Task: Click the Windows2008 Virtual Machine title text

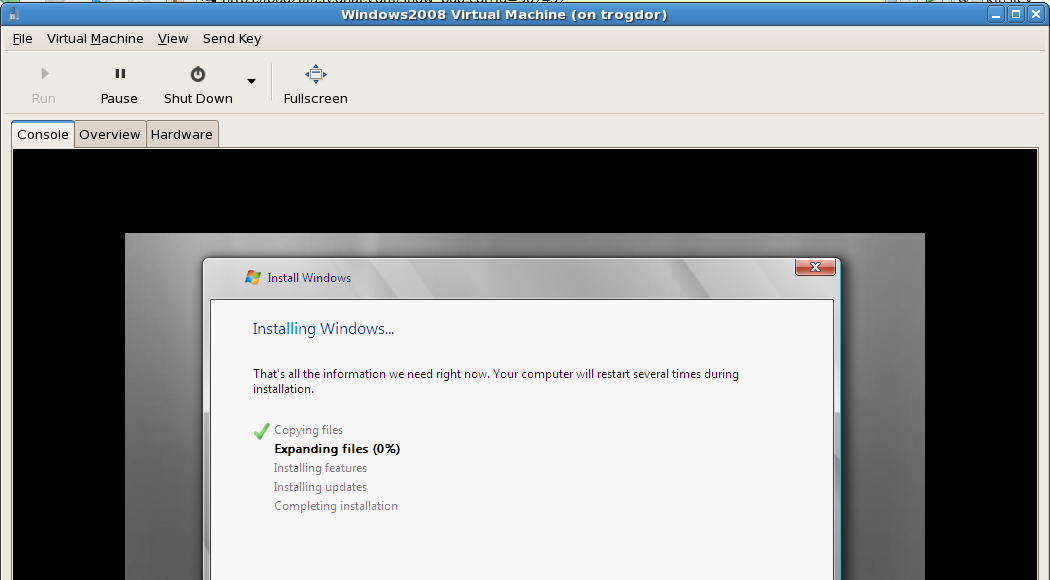Action: click(504, 15)
